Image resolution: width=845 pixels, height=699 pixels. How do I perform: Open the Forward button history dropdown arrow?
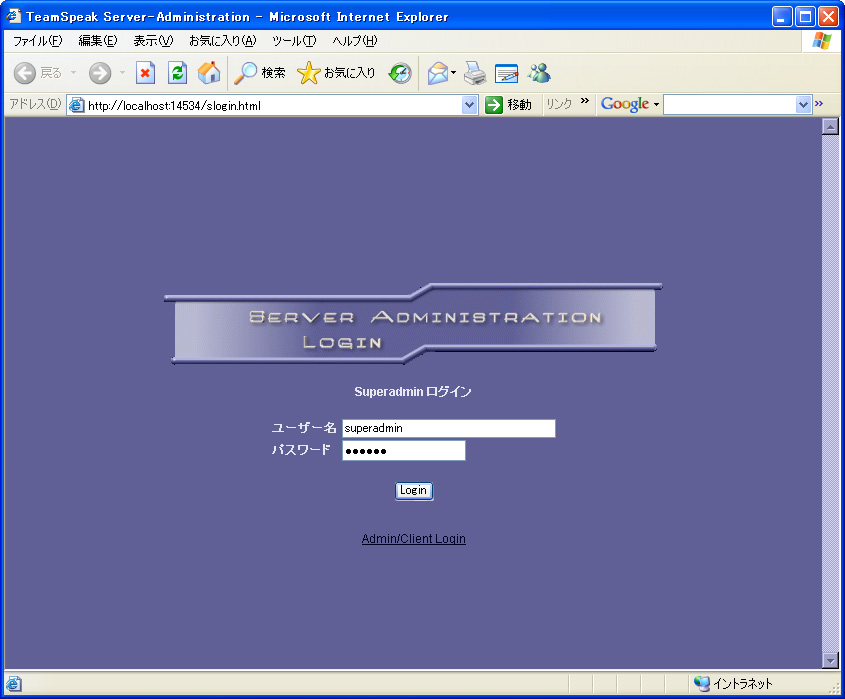click(122, 73)
